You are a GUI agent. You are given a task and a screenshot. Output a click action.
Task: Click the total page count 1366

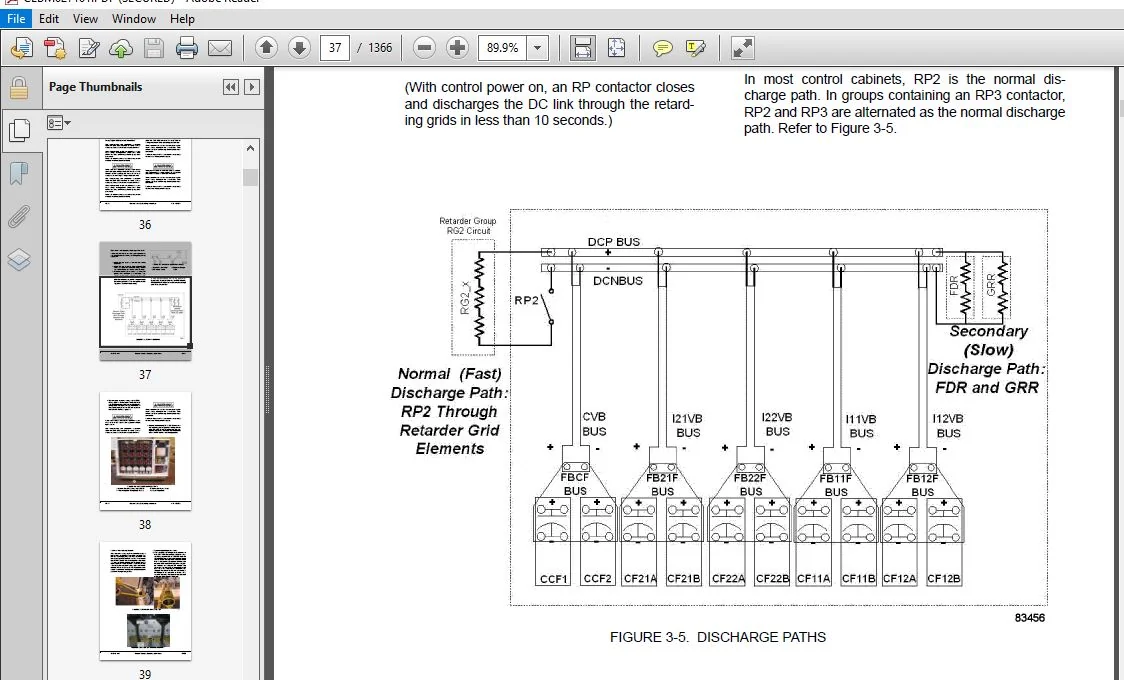click(380, 48)
